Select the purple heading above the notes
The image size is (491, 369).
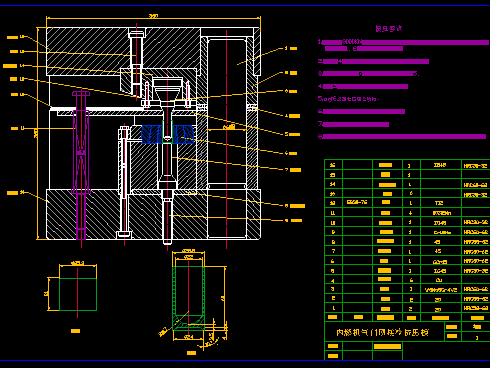[x=389, y=29]
